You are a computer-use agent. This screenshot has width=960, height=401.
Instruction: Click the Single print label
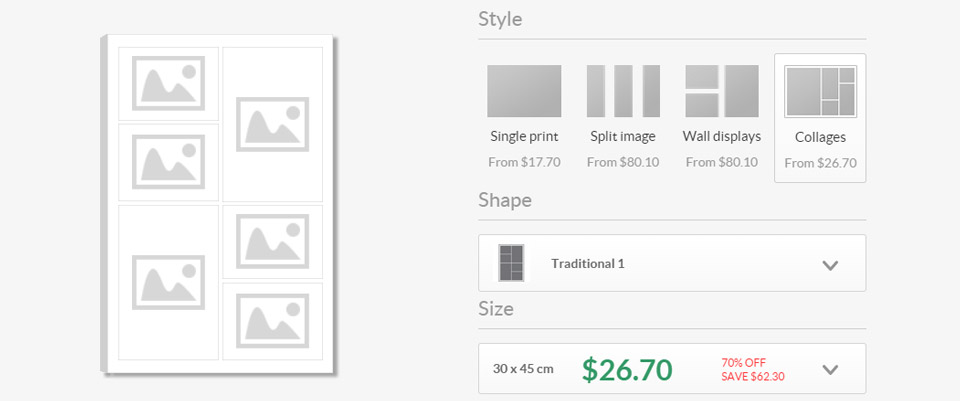(524, 137)
